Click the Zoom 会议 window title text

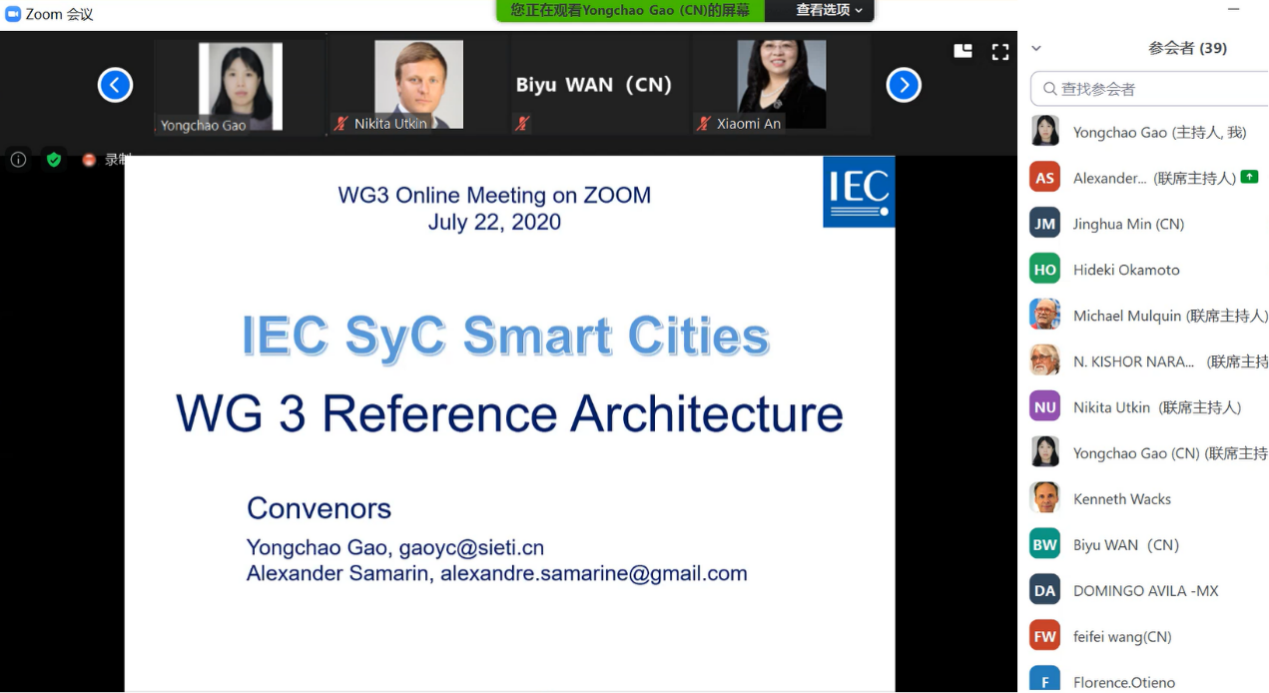pyautogui.click(x=59, y=14)
